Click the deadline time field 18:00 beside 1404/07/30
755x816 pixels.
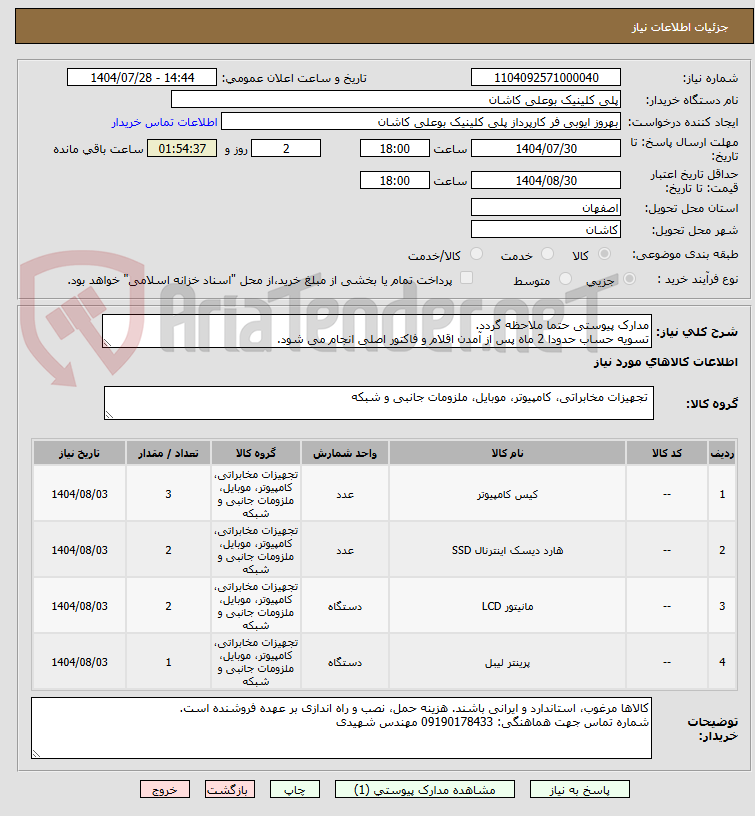click(394, 148)
